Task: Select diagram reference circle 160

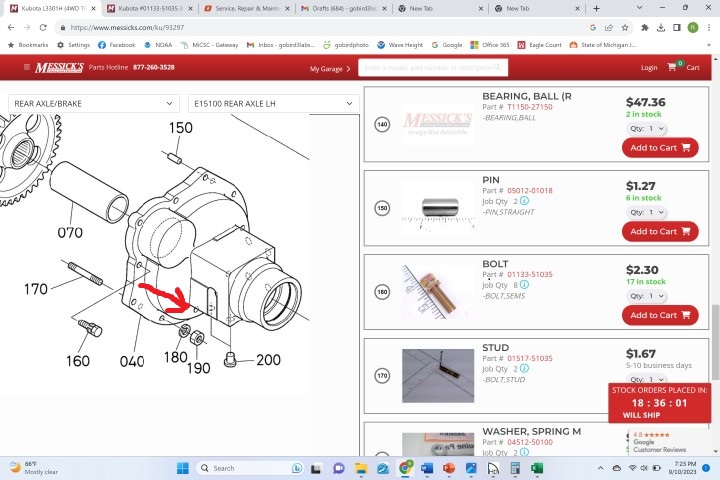Action: click(x=382, y=292)
